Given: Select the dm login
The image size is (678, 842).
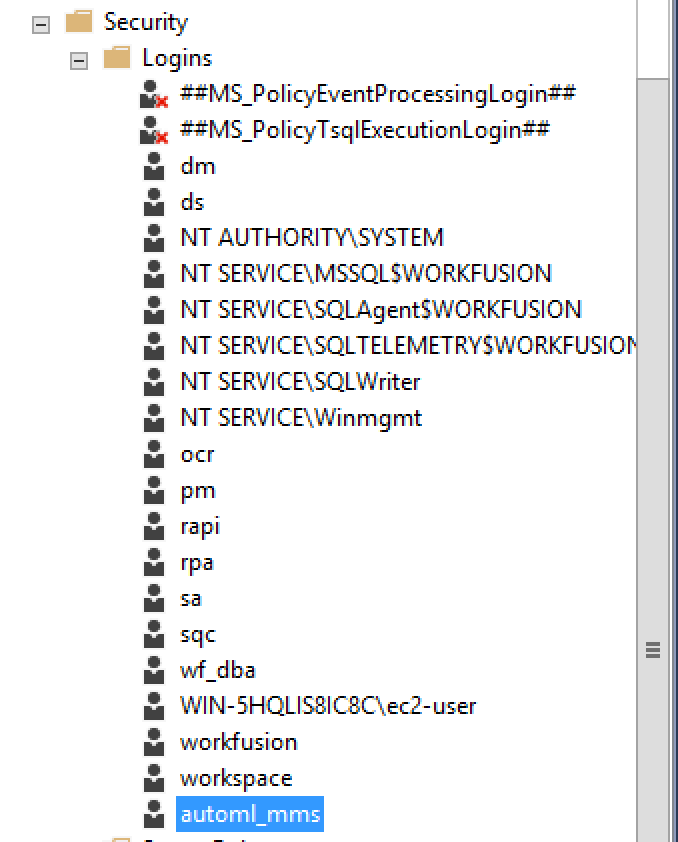Looking at the screenshot, I should (198, 166).
